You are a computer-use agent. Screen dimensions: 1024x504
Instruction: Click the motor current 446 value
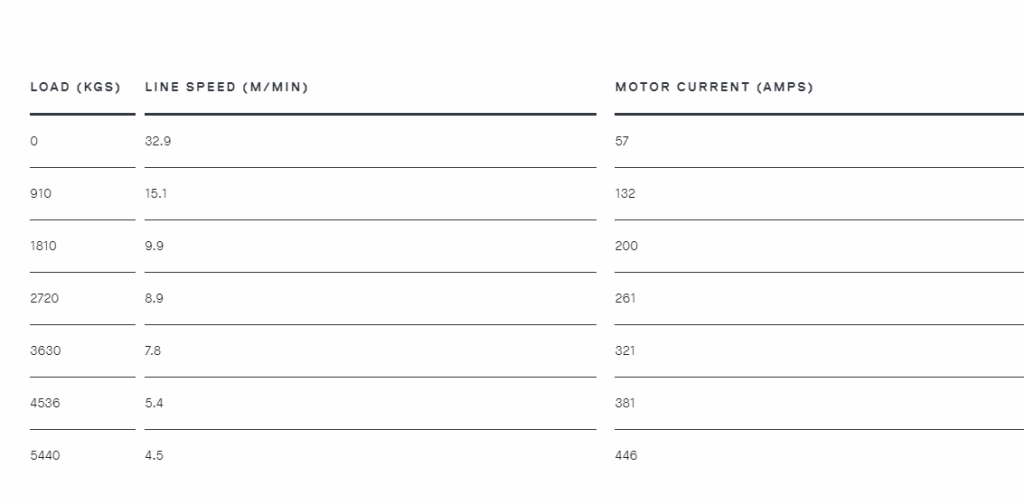pos(626,455)
